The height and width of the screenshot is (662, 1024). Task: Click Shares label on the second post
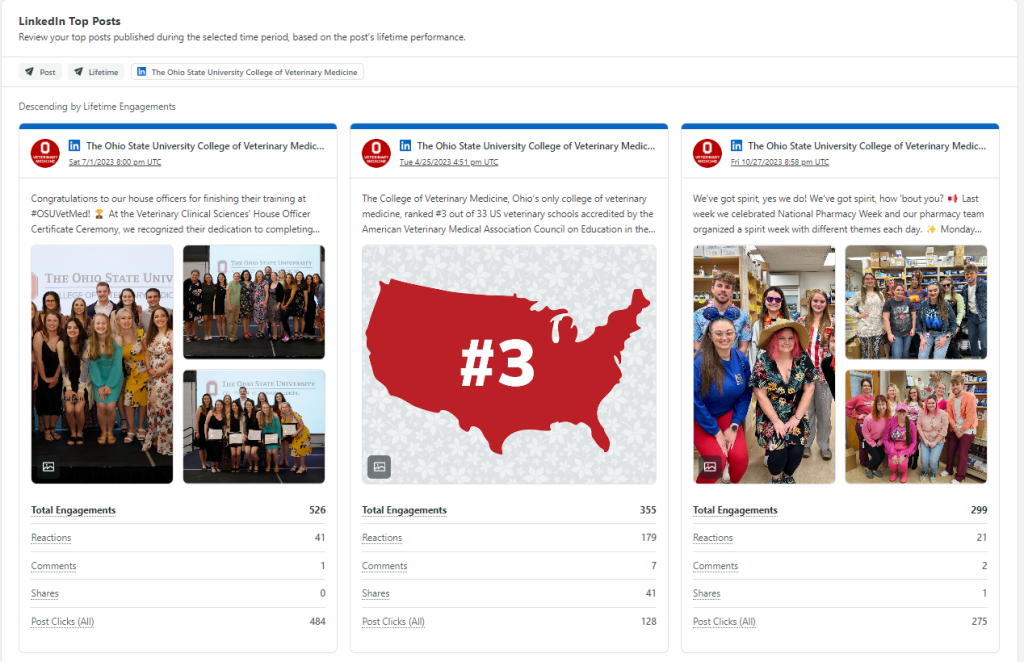coord(376,594)
